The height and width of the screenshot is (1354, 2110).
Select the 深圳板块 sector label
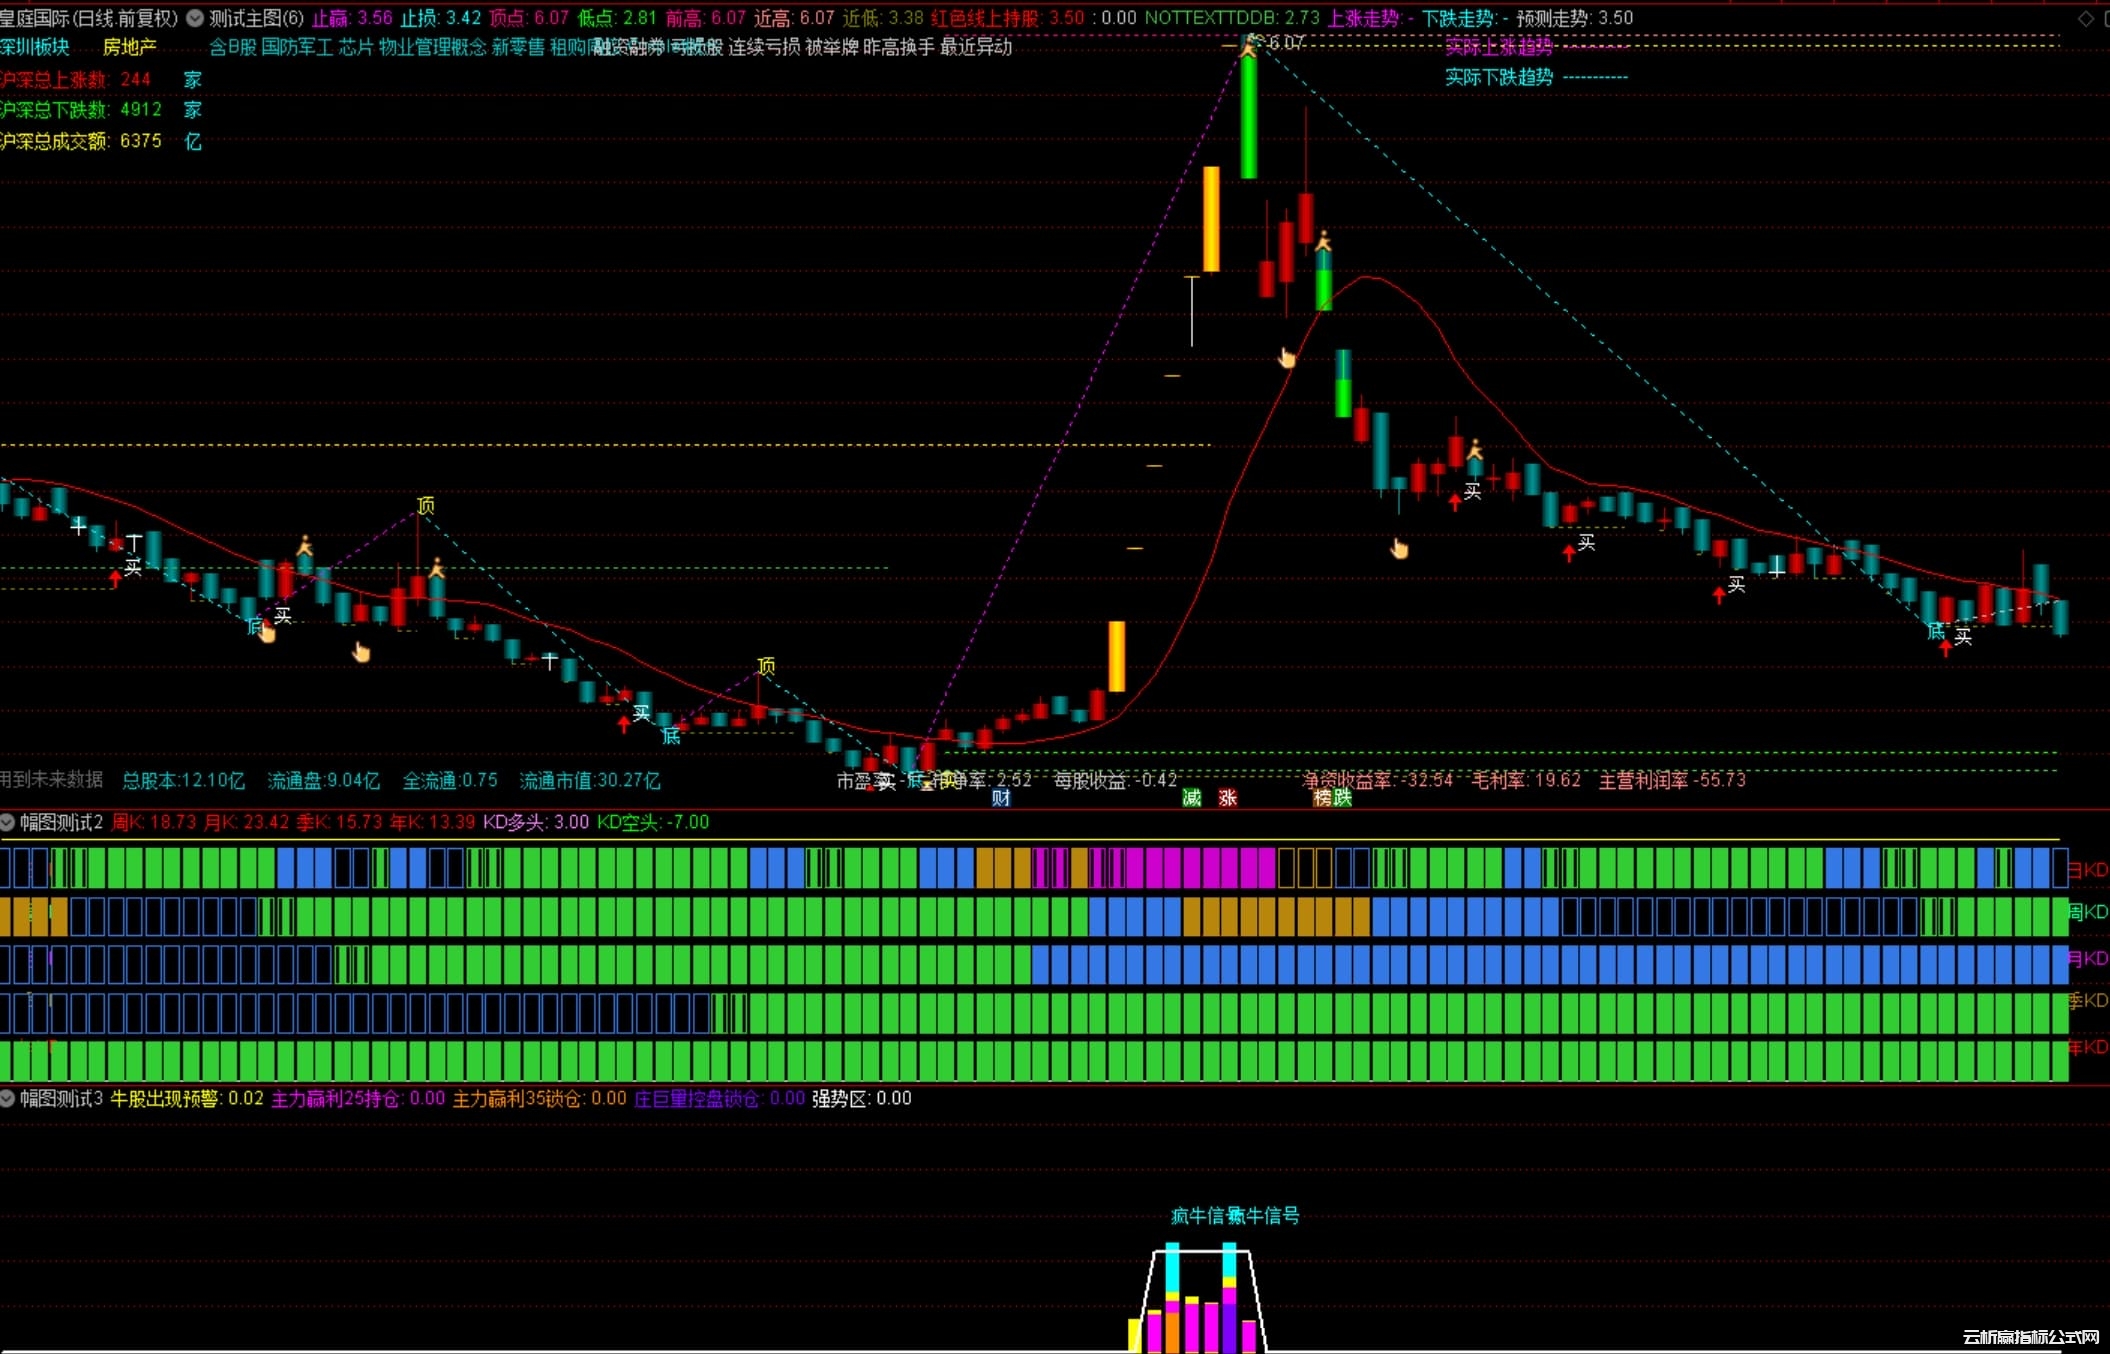click(35, 47)
